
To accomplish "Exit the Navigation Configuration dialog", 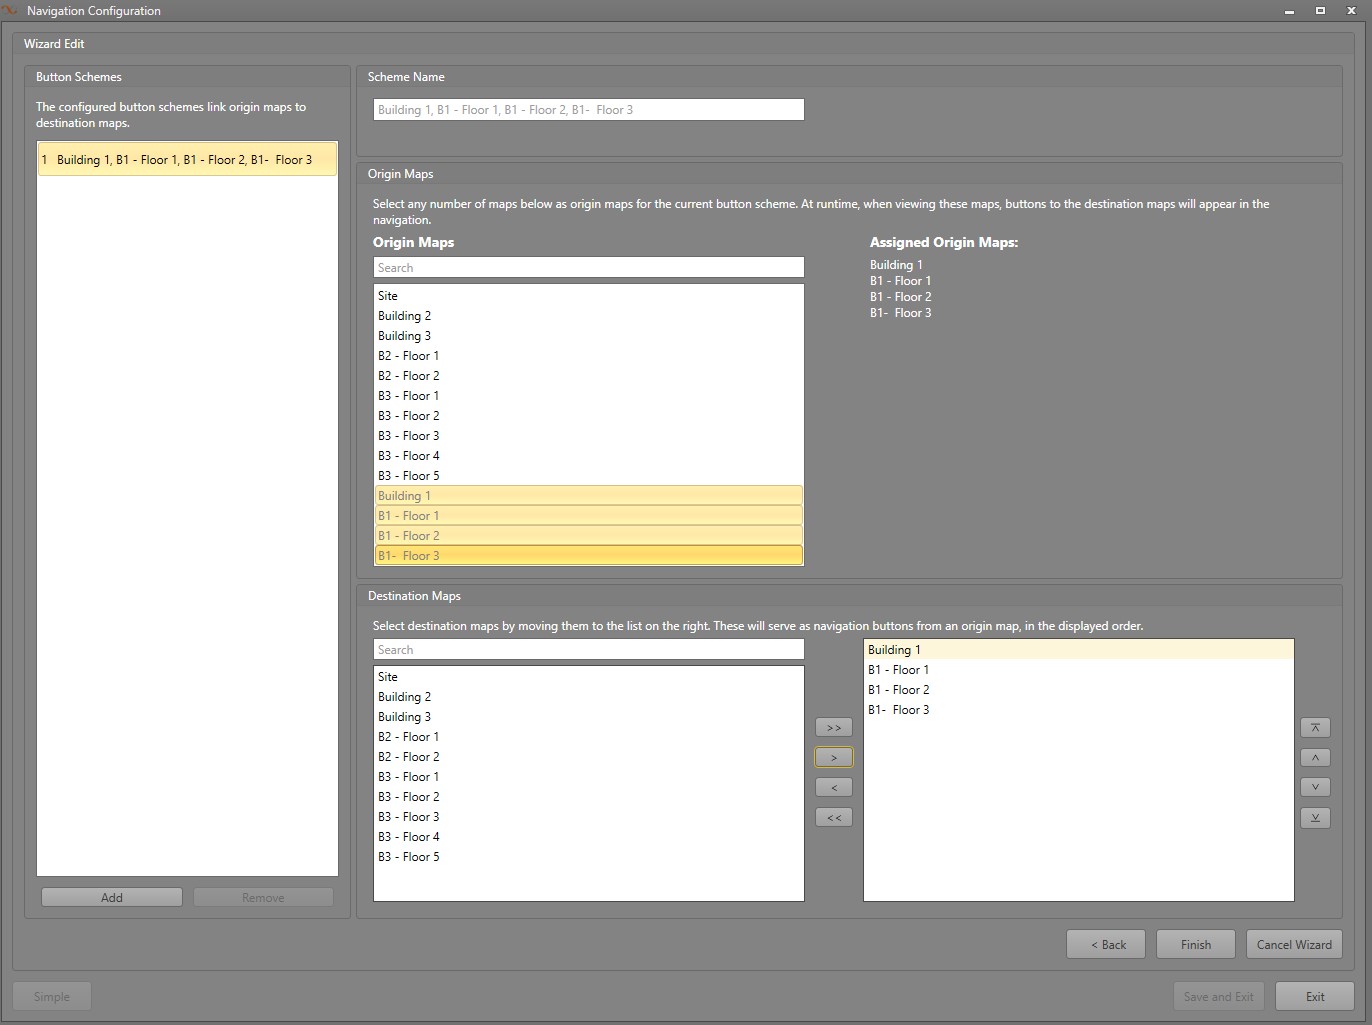I will pos(1315,997).
